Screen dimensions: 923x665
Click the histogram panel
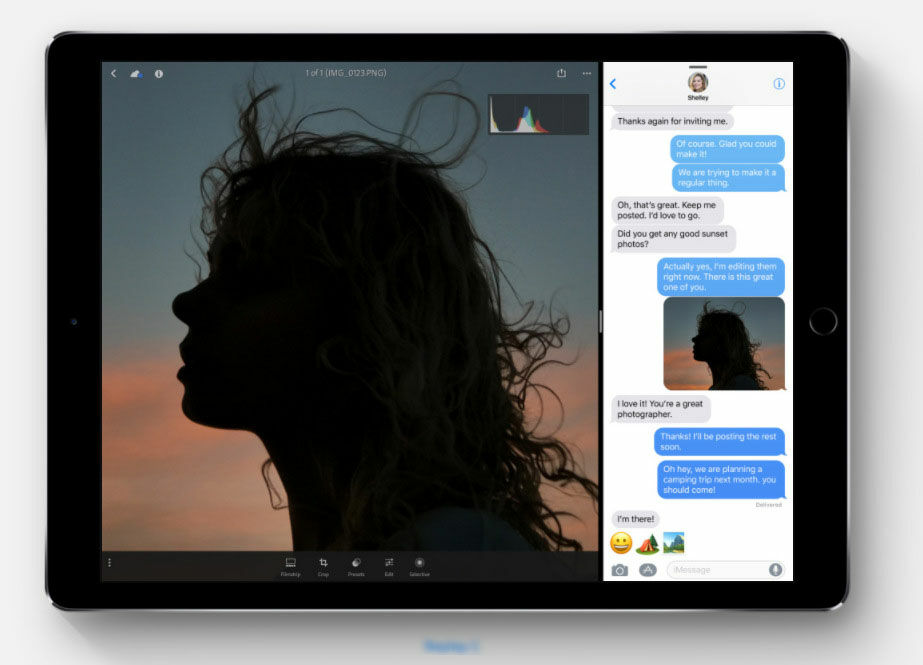pyautogui.click(x=539, y=114)
